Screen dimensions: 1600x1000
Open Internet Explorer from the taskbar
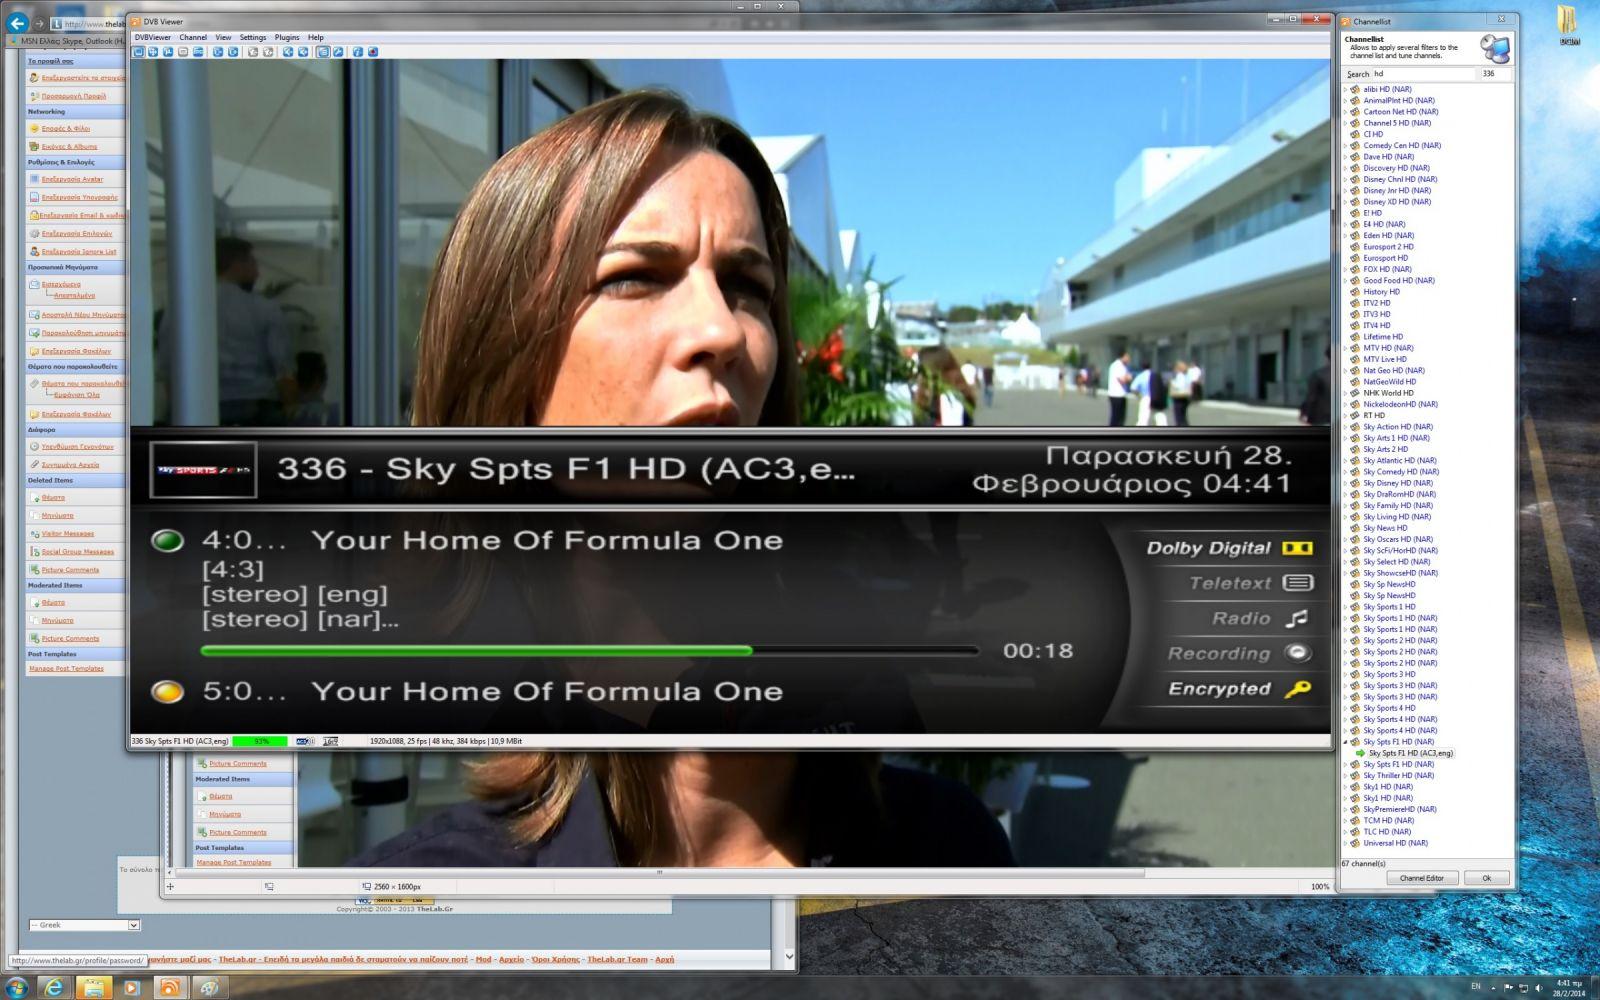[54, 988]
